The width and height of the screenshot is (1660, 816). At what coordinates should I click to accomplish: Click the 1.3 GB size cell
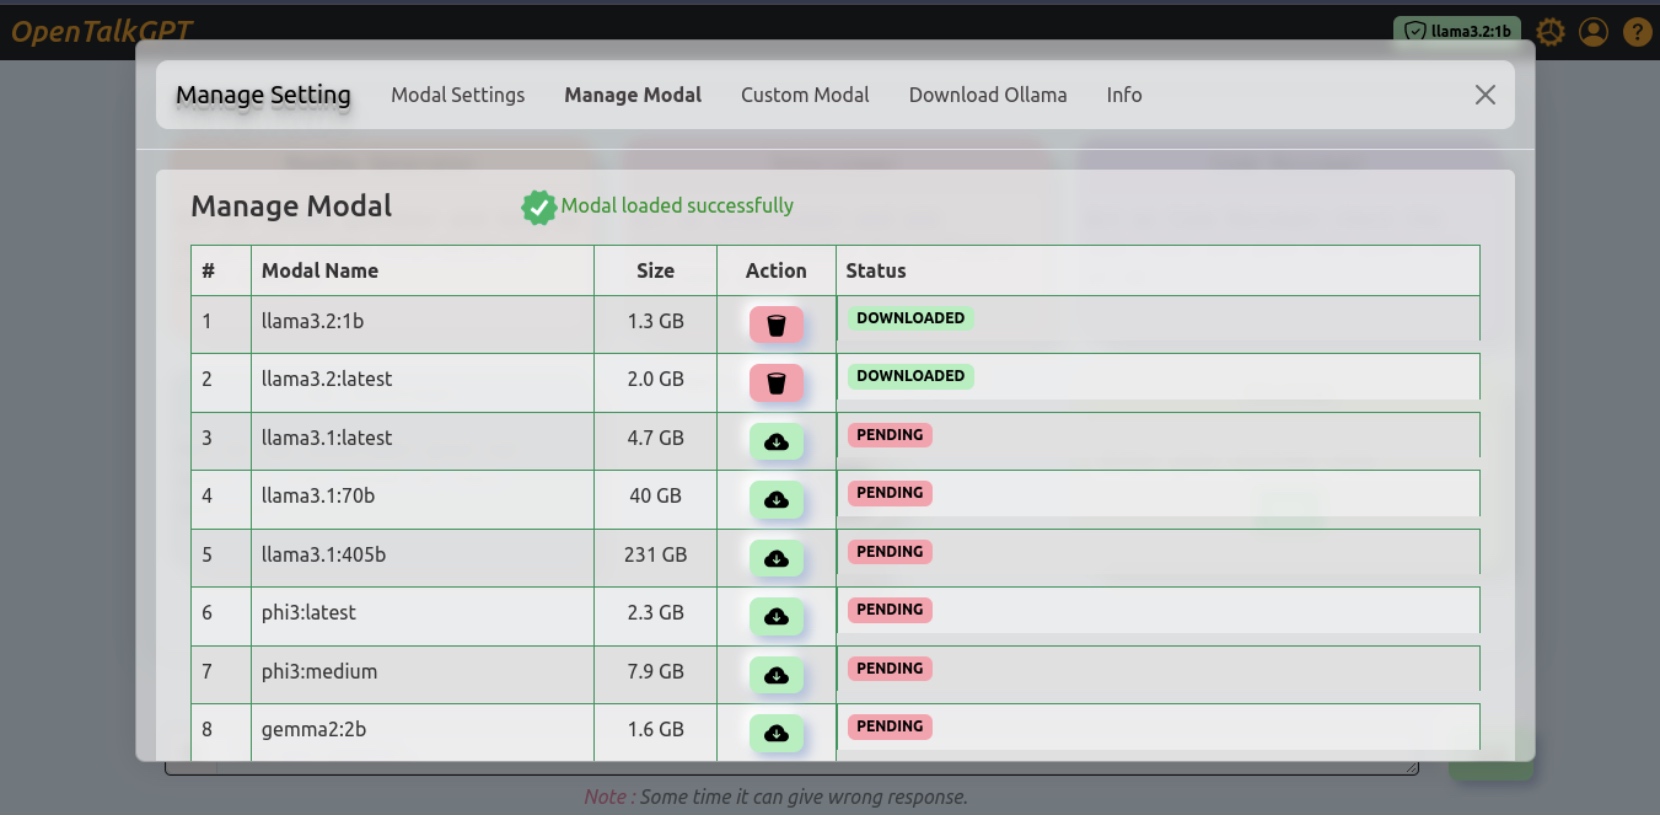point(655,324)
